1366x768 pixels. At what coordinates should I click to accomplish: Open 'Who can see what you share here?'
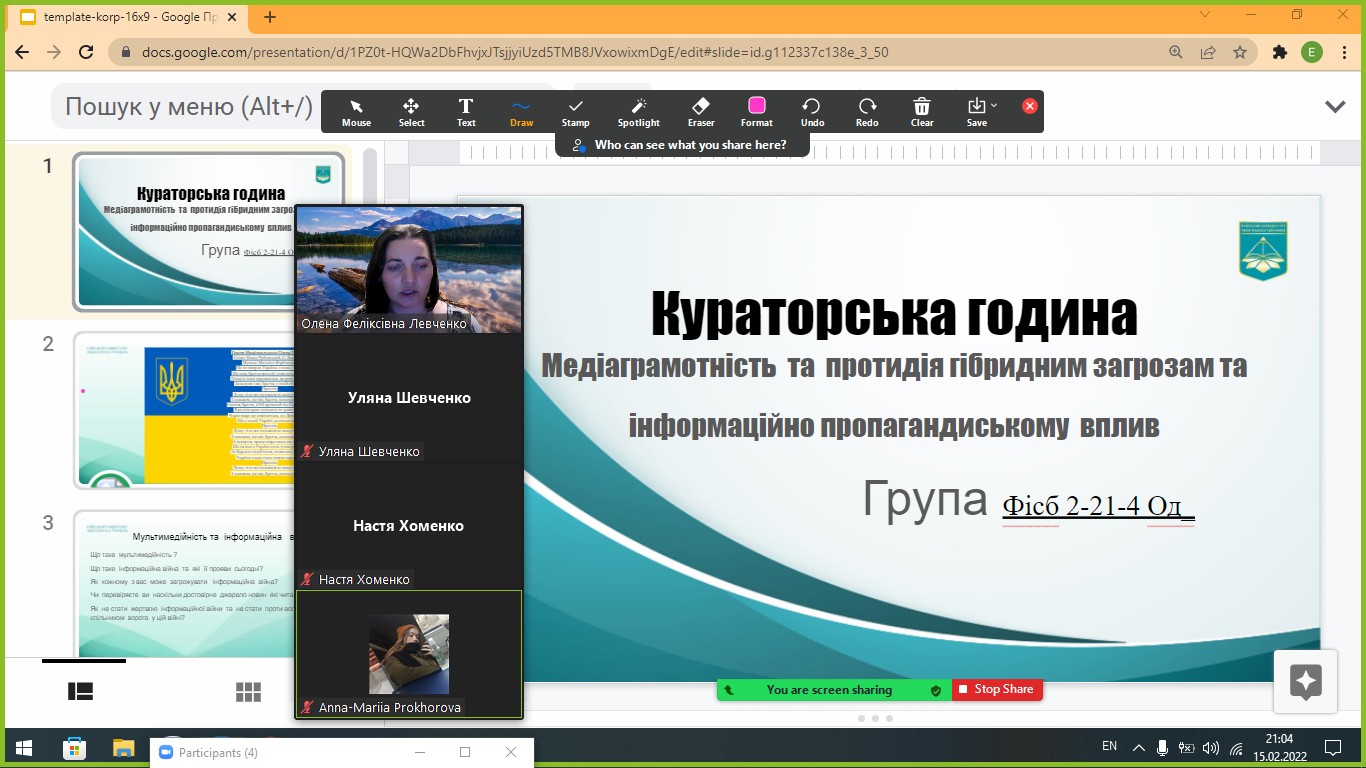pos(680,145)
